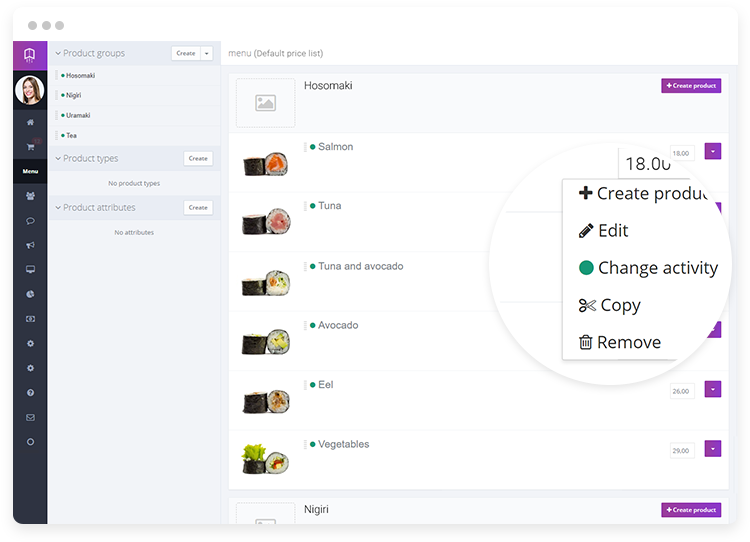This screenshot has height=542, width=750.
Task: Click the Eel roll thumbnail
Action: (x=265, y=401)
